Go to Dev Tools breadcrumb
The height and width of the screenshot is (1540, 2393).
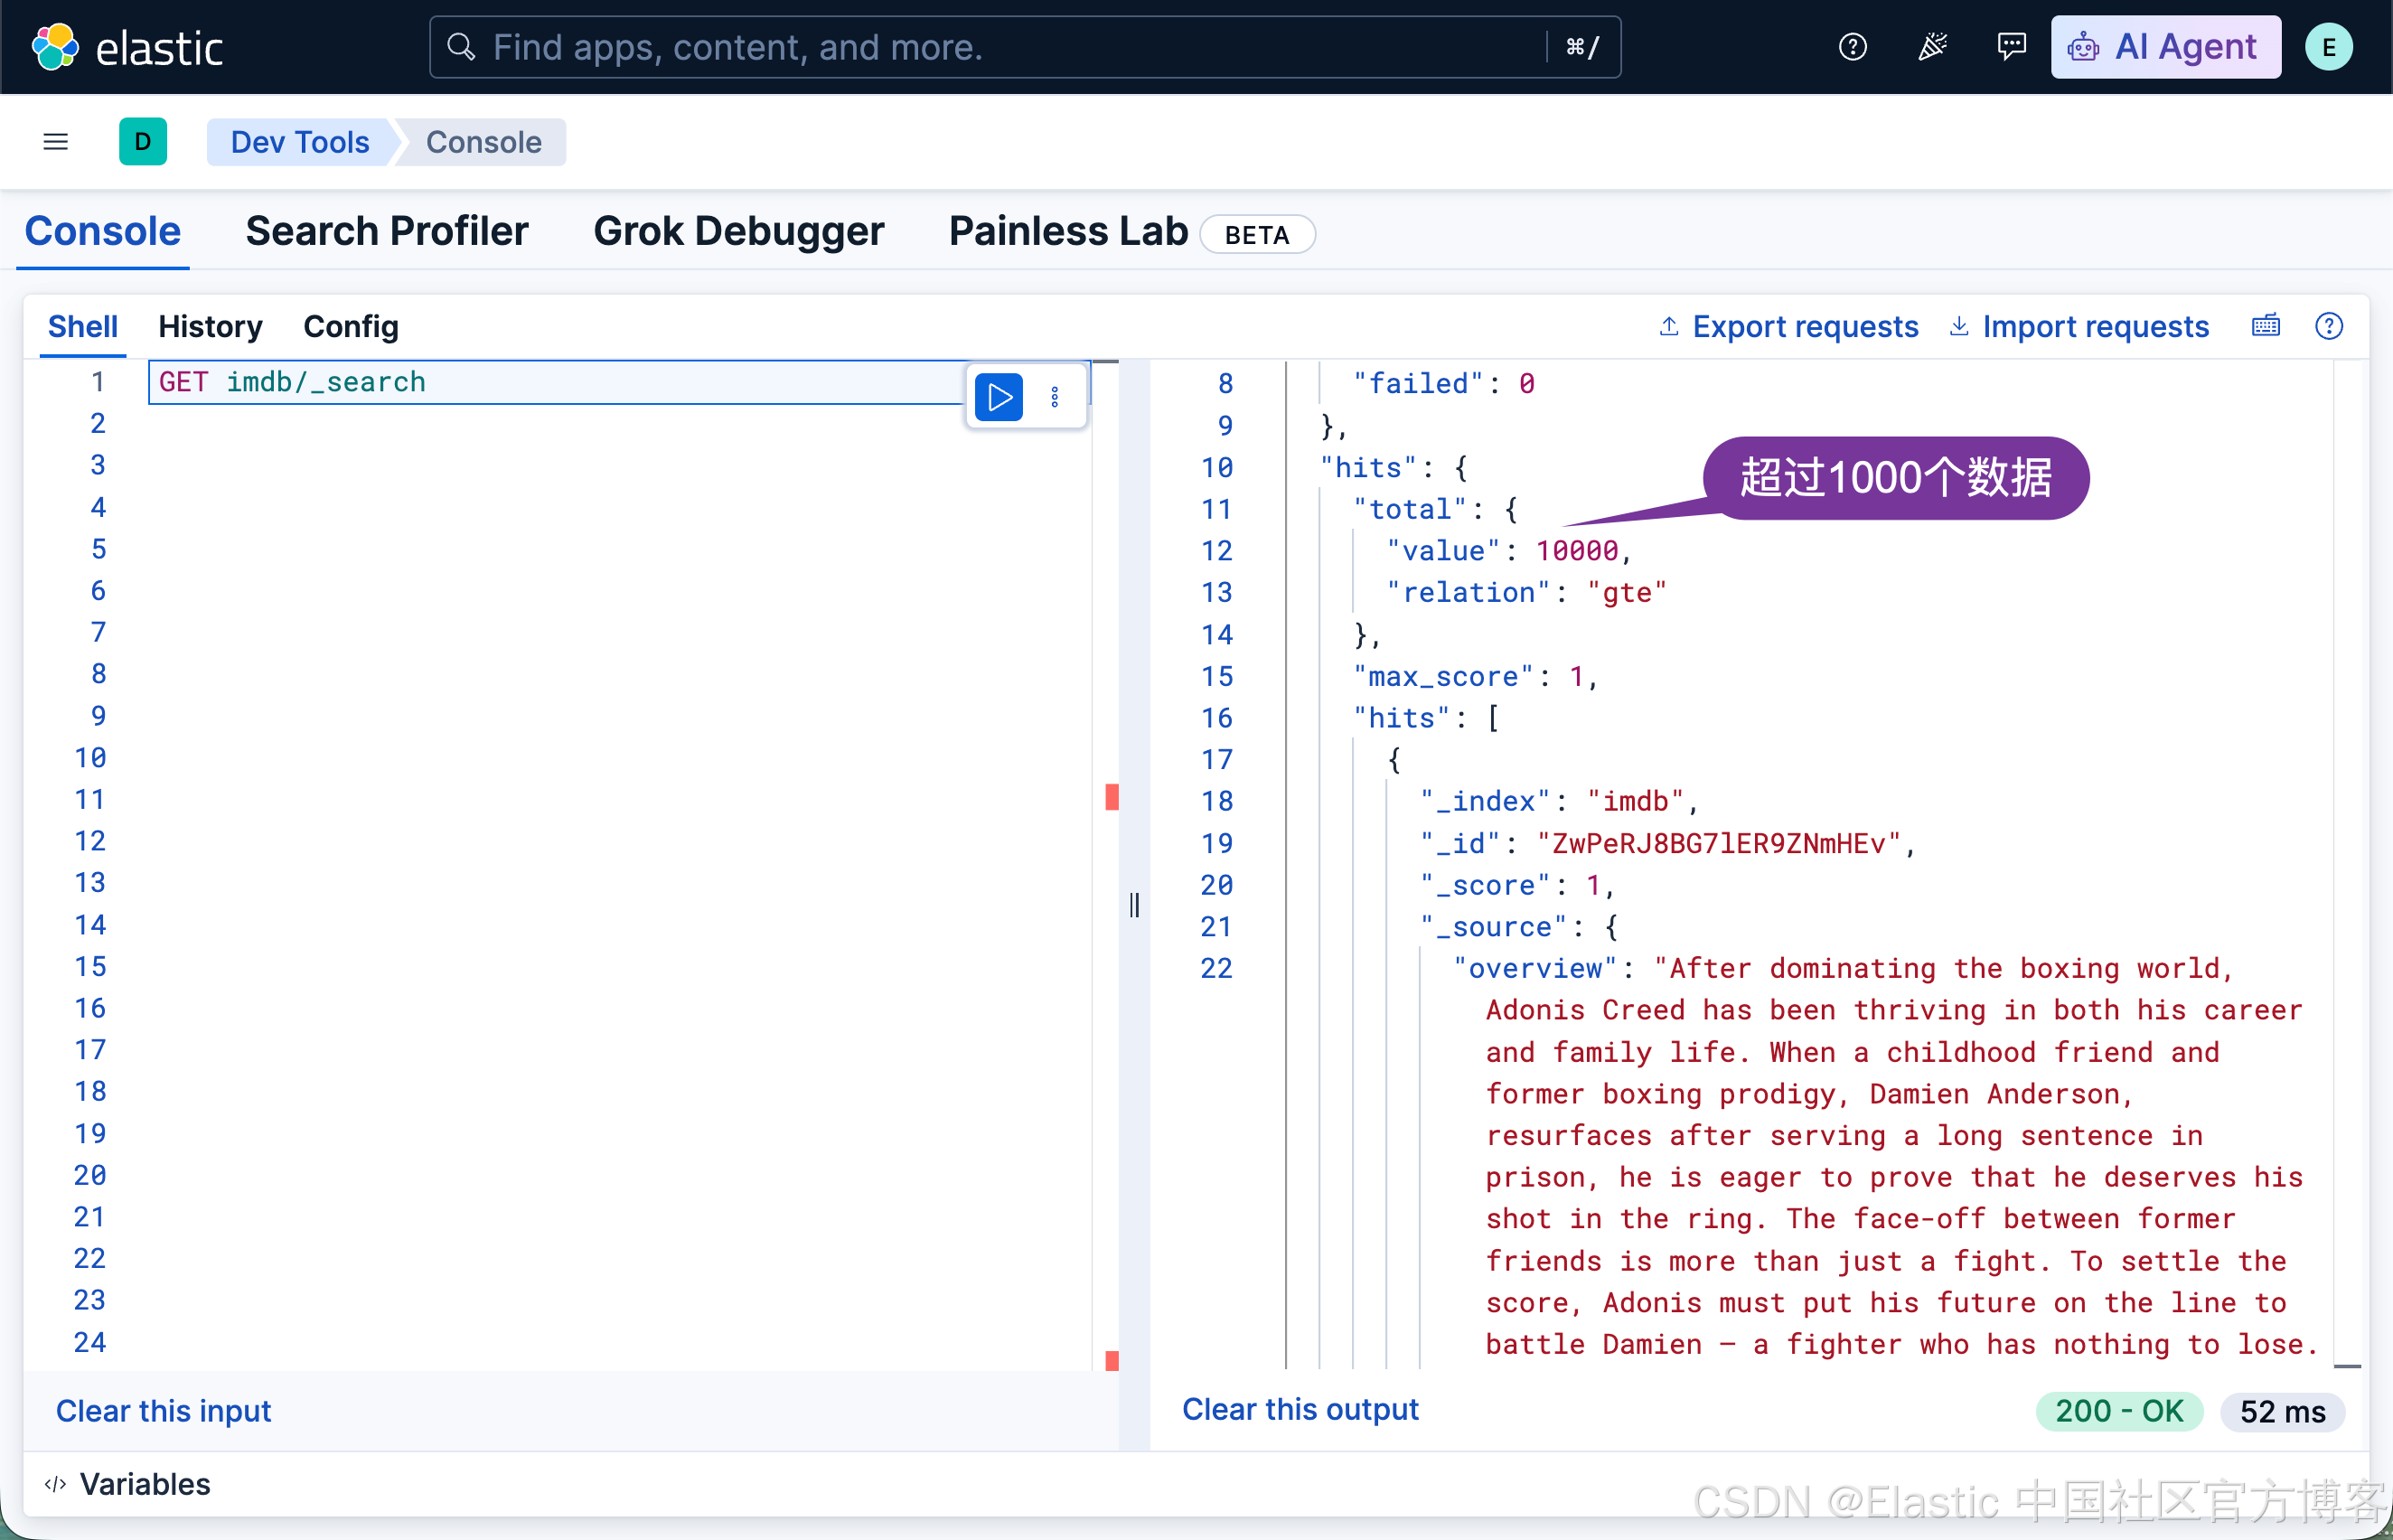[299, 142]
